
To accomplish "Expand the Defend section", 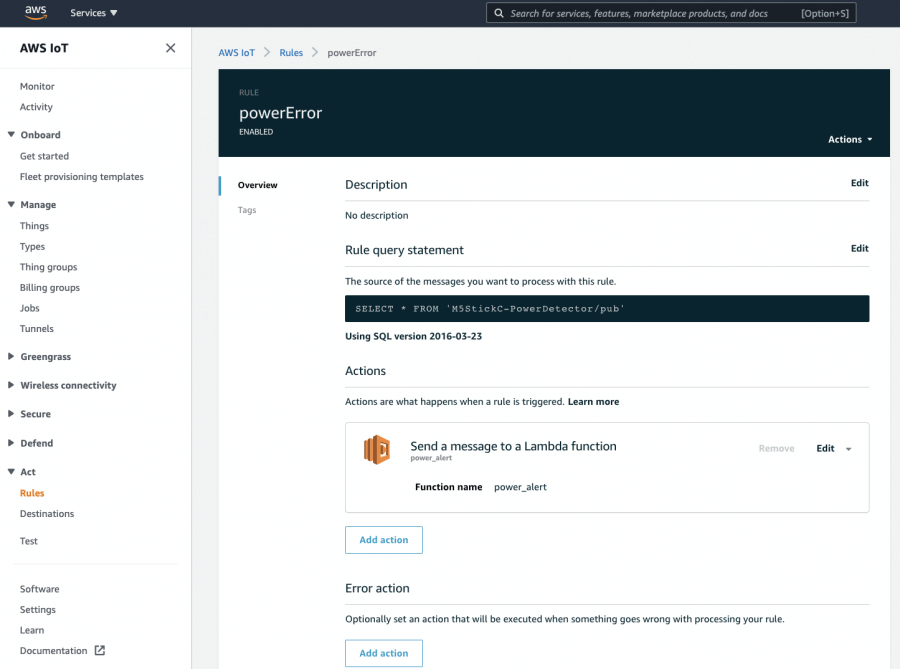I will click(x=11, y=443).
